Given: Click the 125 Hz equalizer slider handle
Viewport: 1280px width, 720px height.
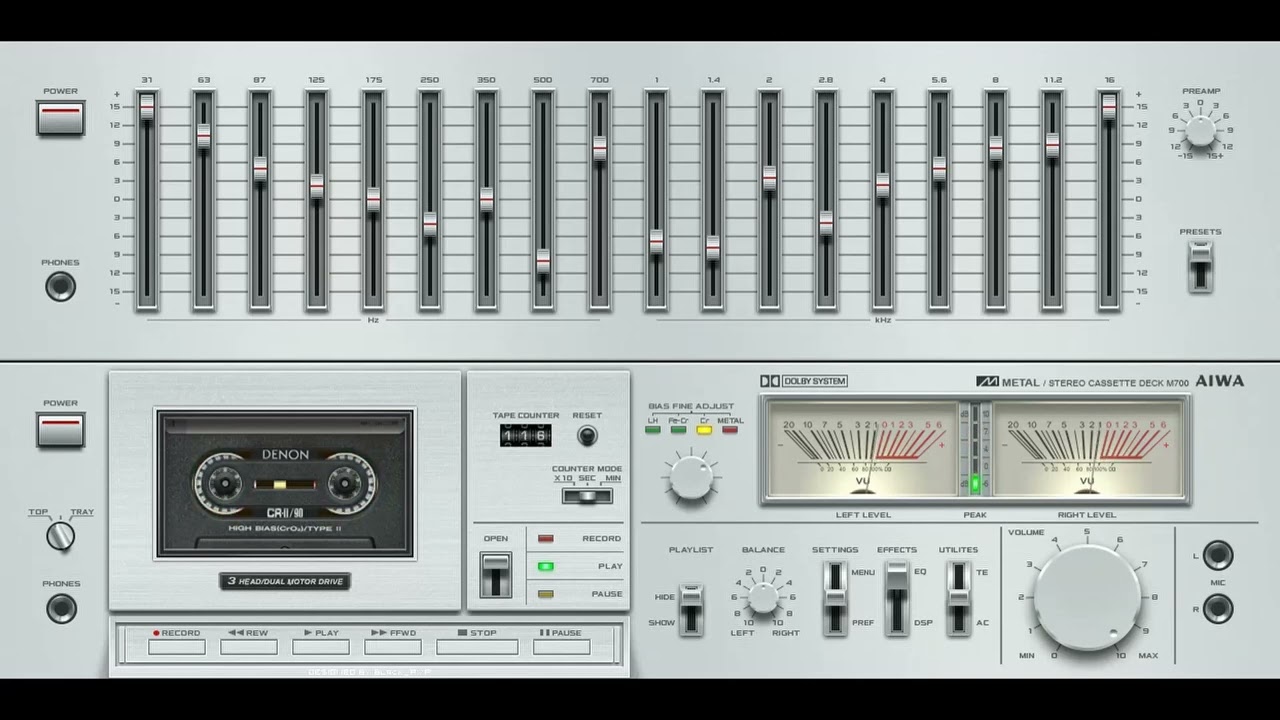Looking at the screenshot, I should 317,186.
